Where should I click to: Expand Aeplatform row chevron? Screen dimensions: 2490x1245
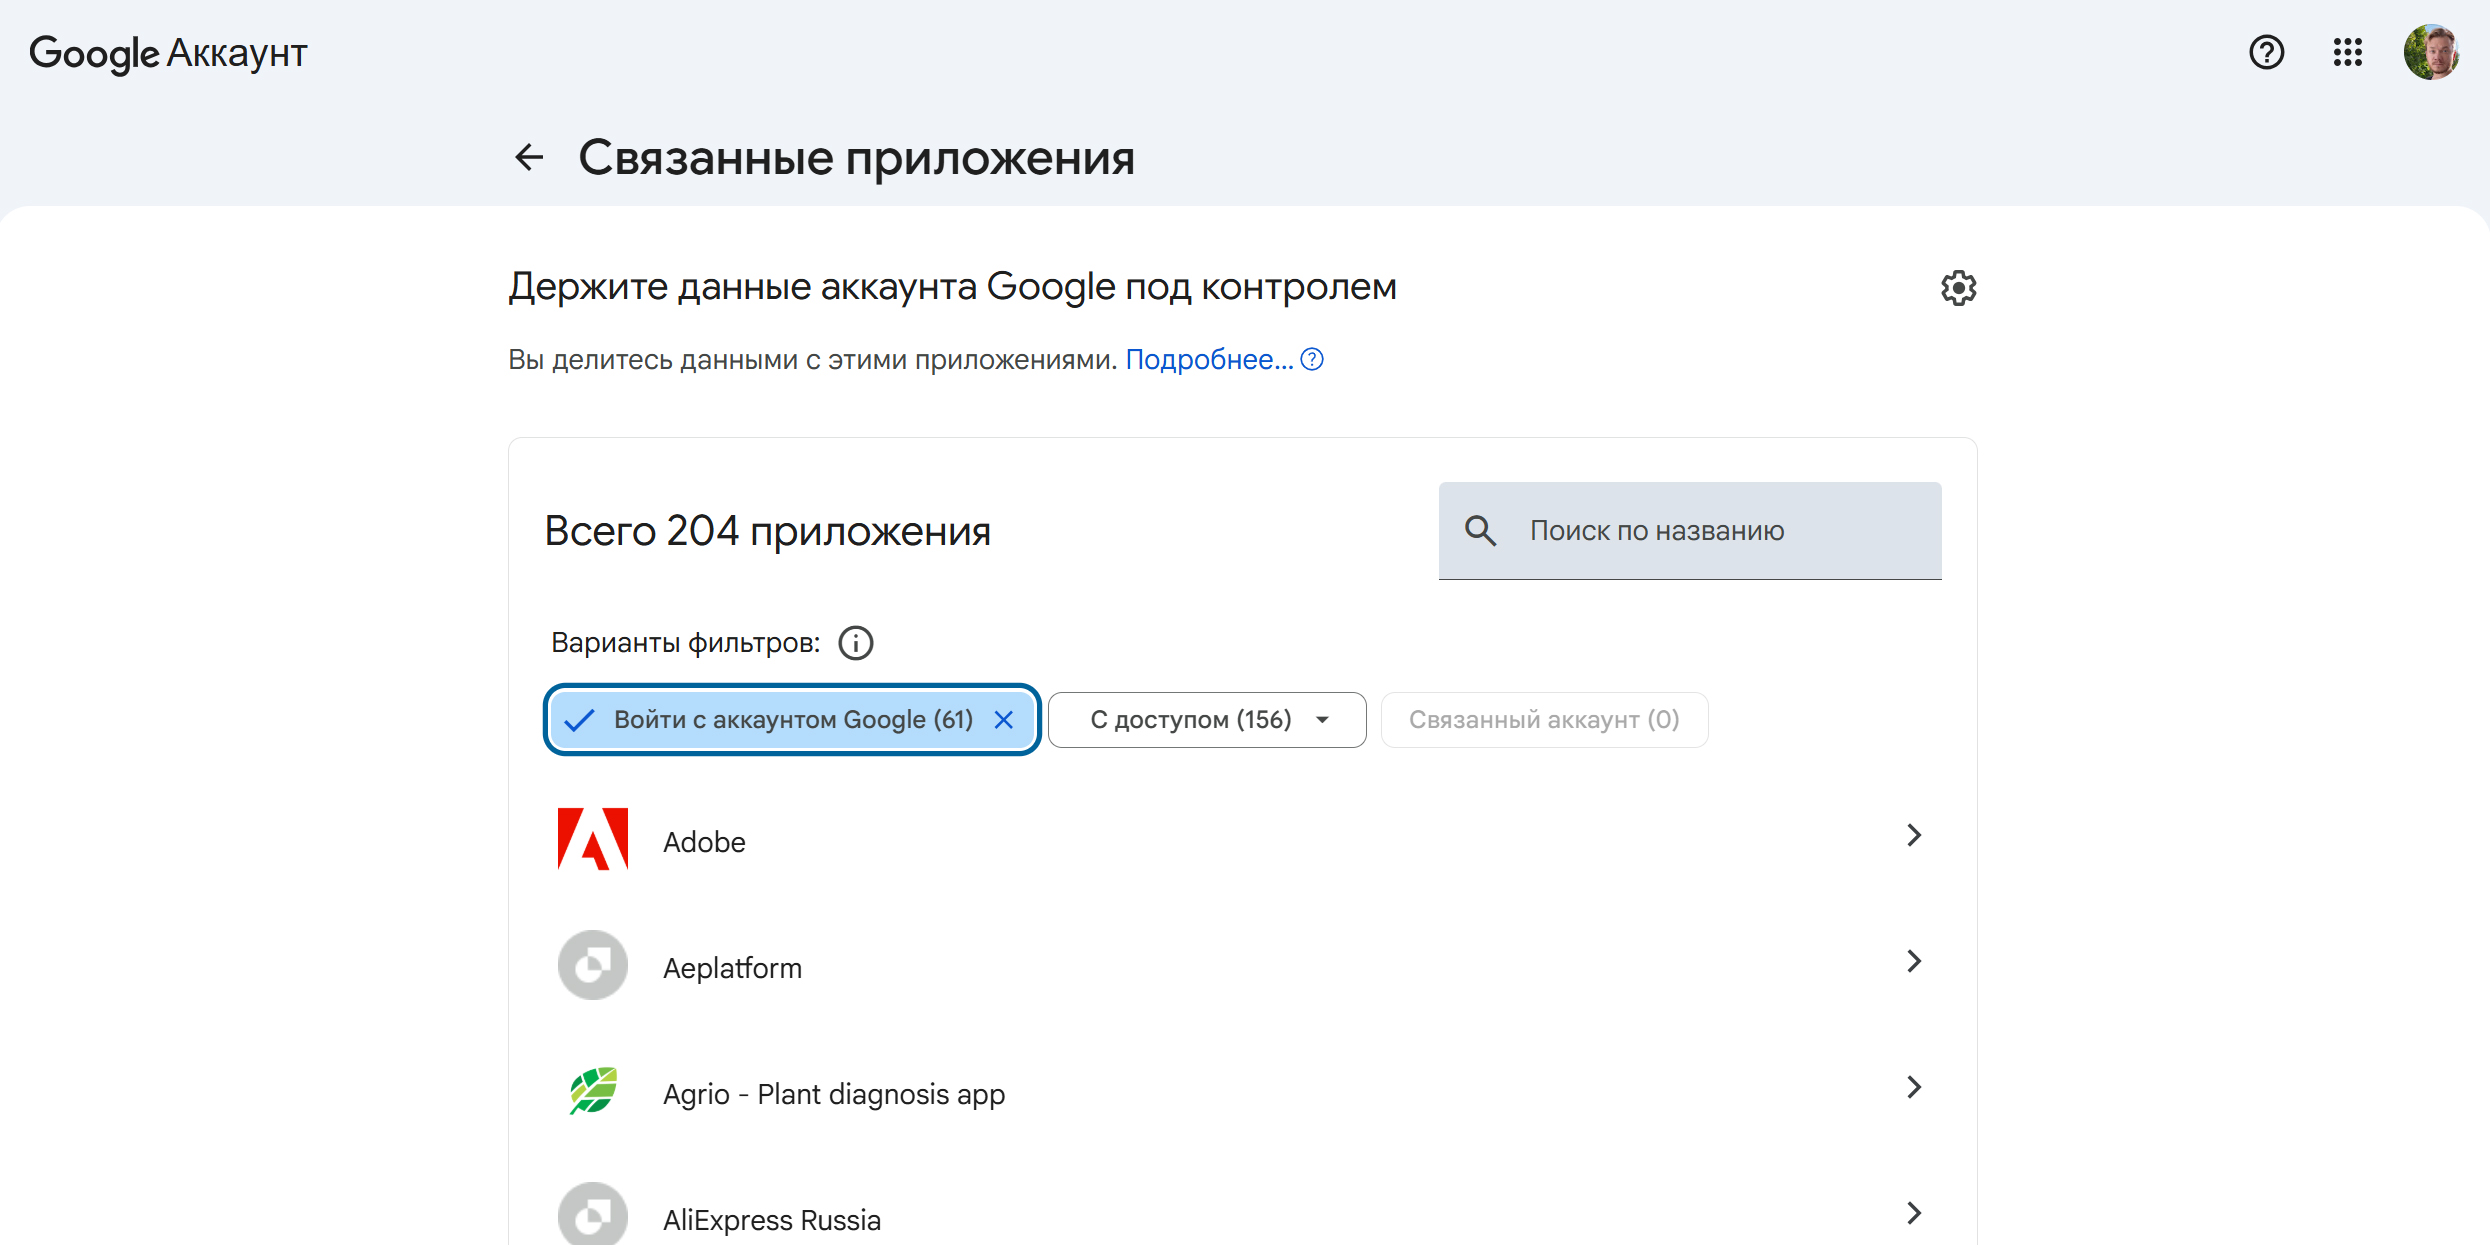1913,961
